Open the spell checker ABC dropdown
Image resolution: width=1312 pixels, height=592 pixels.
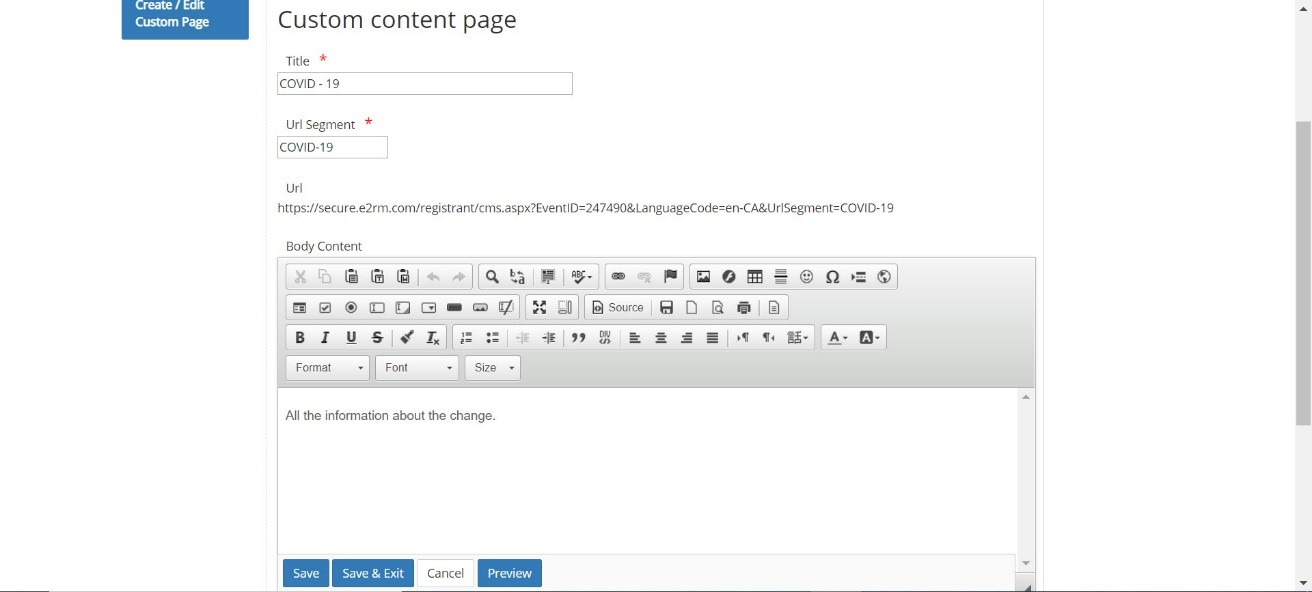(582, 277)
